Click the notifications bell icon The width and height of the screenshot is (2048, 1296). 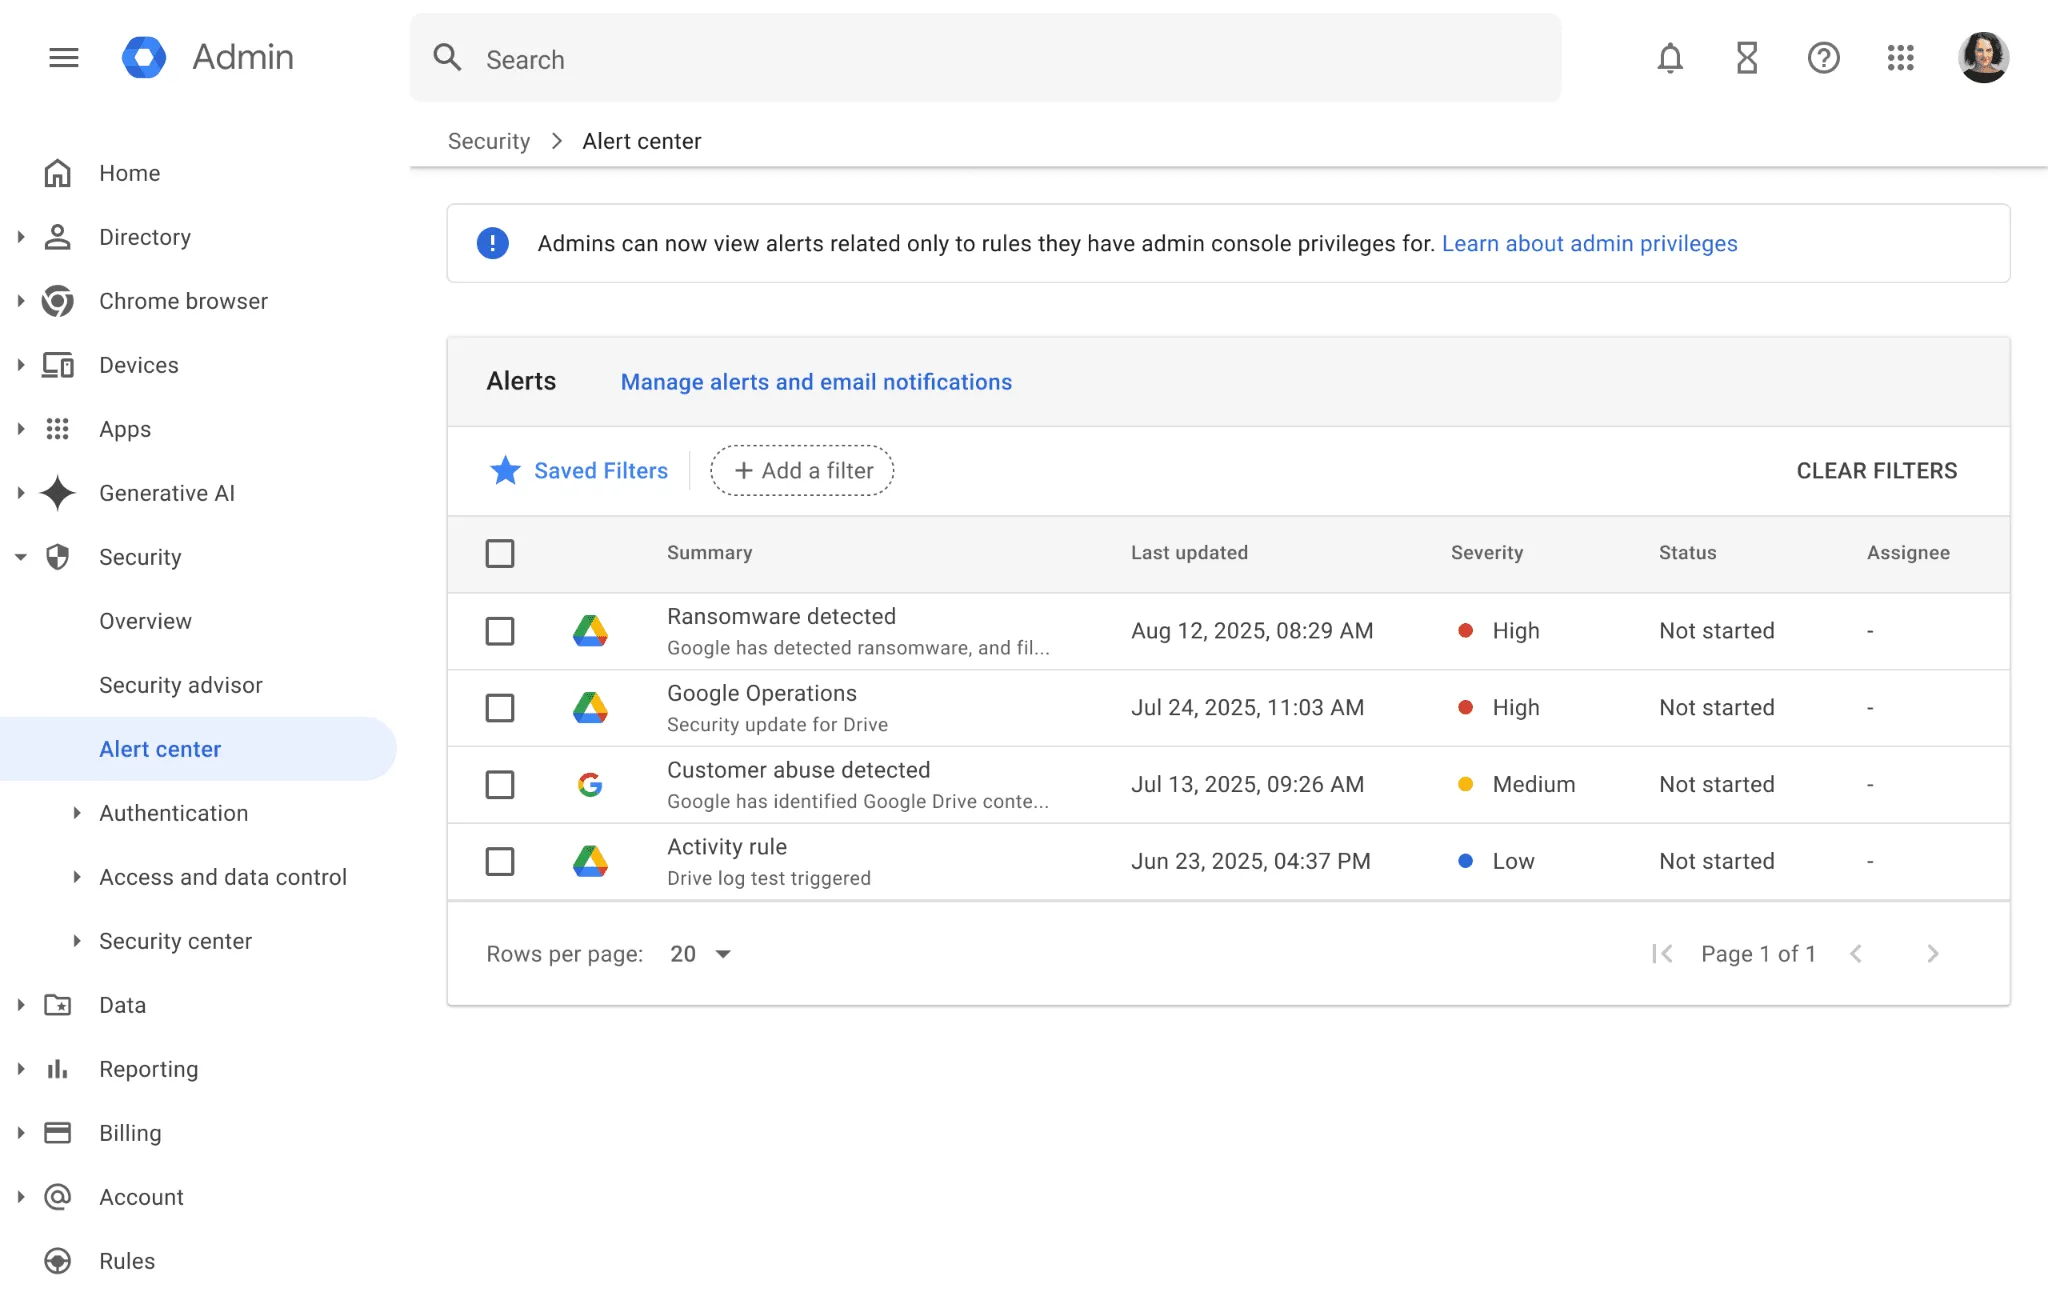(1669, 58)
